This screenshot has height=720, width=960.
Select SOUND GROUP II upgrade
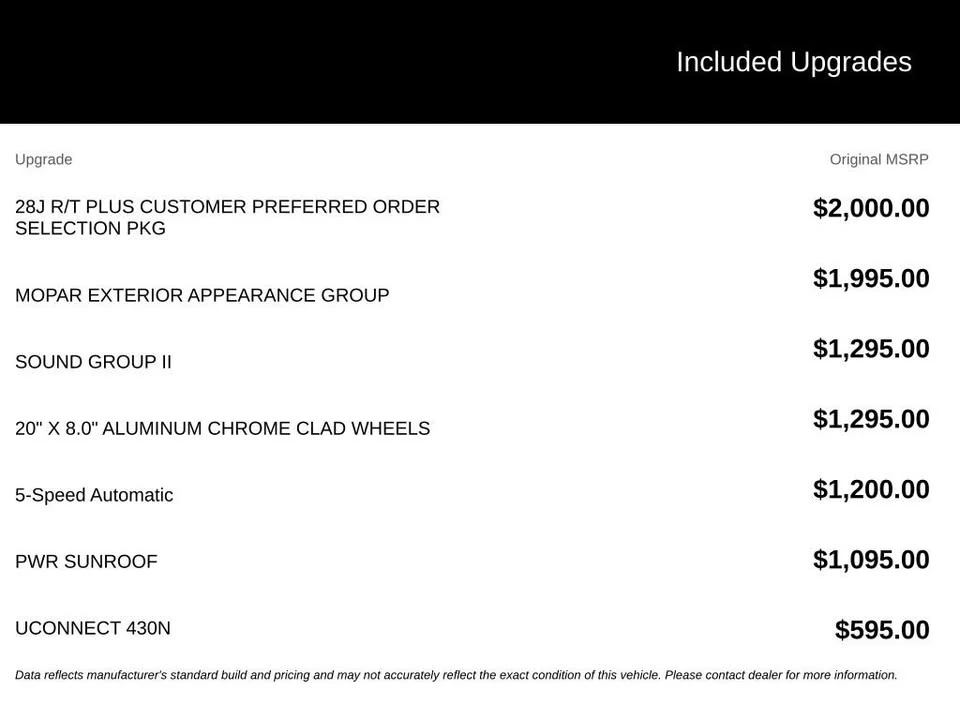[93, 362]
